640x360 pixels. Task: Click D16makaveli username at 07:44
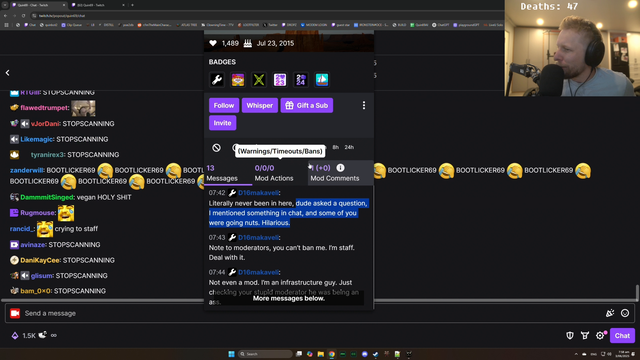coord(258,272)
